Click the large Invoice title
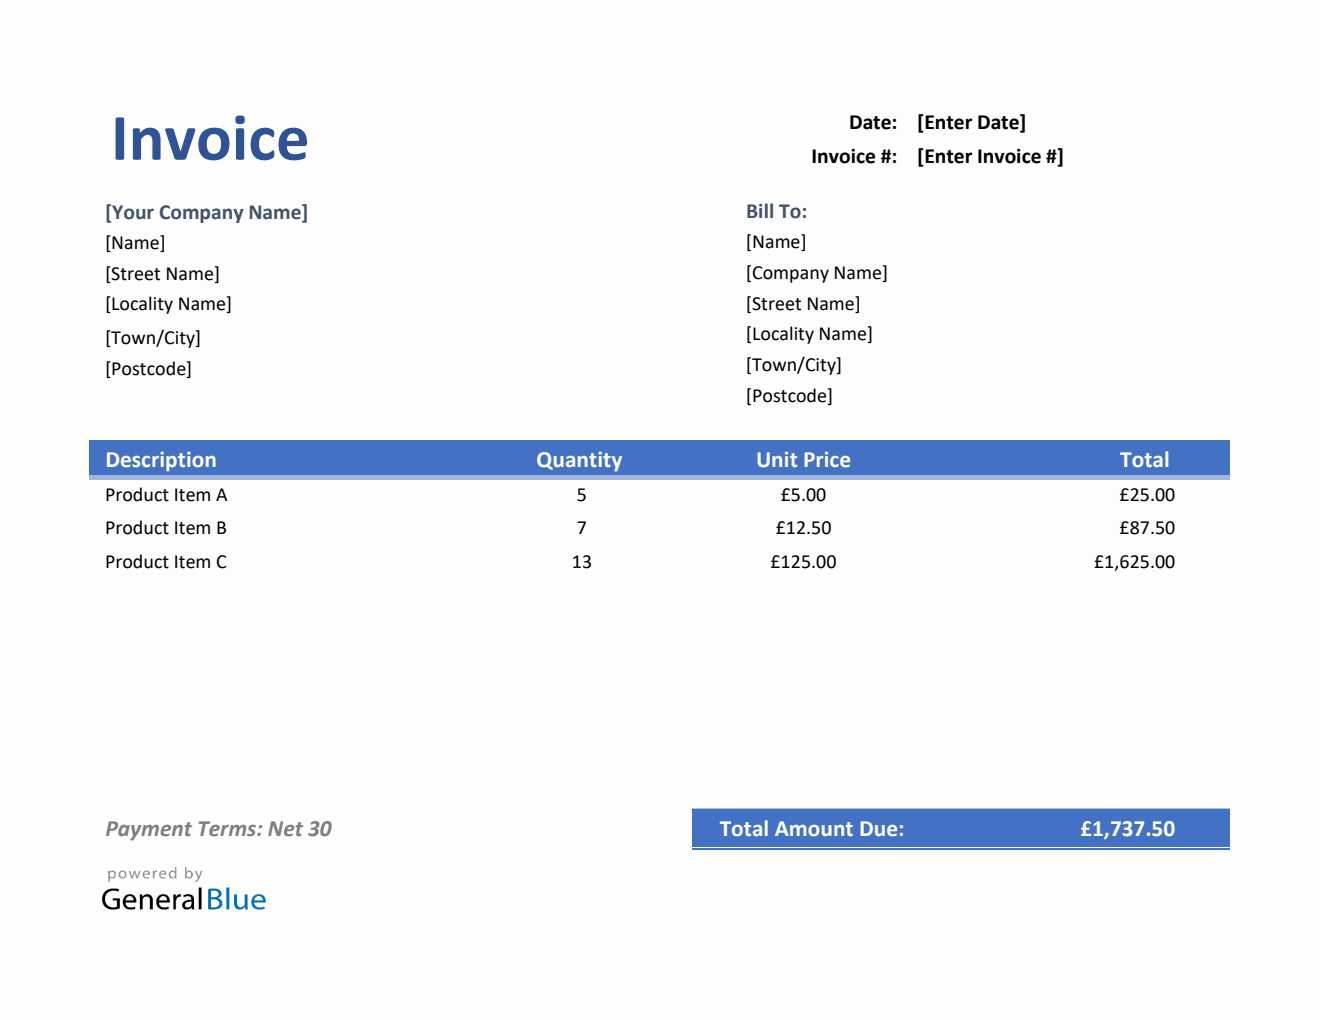This screenshot has width=1320, height=1020. tap(210, 139)
